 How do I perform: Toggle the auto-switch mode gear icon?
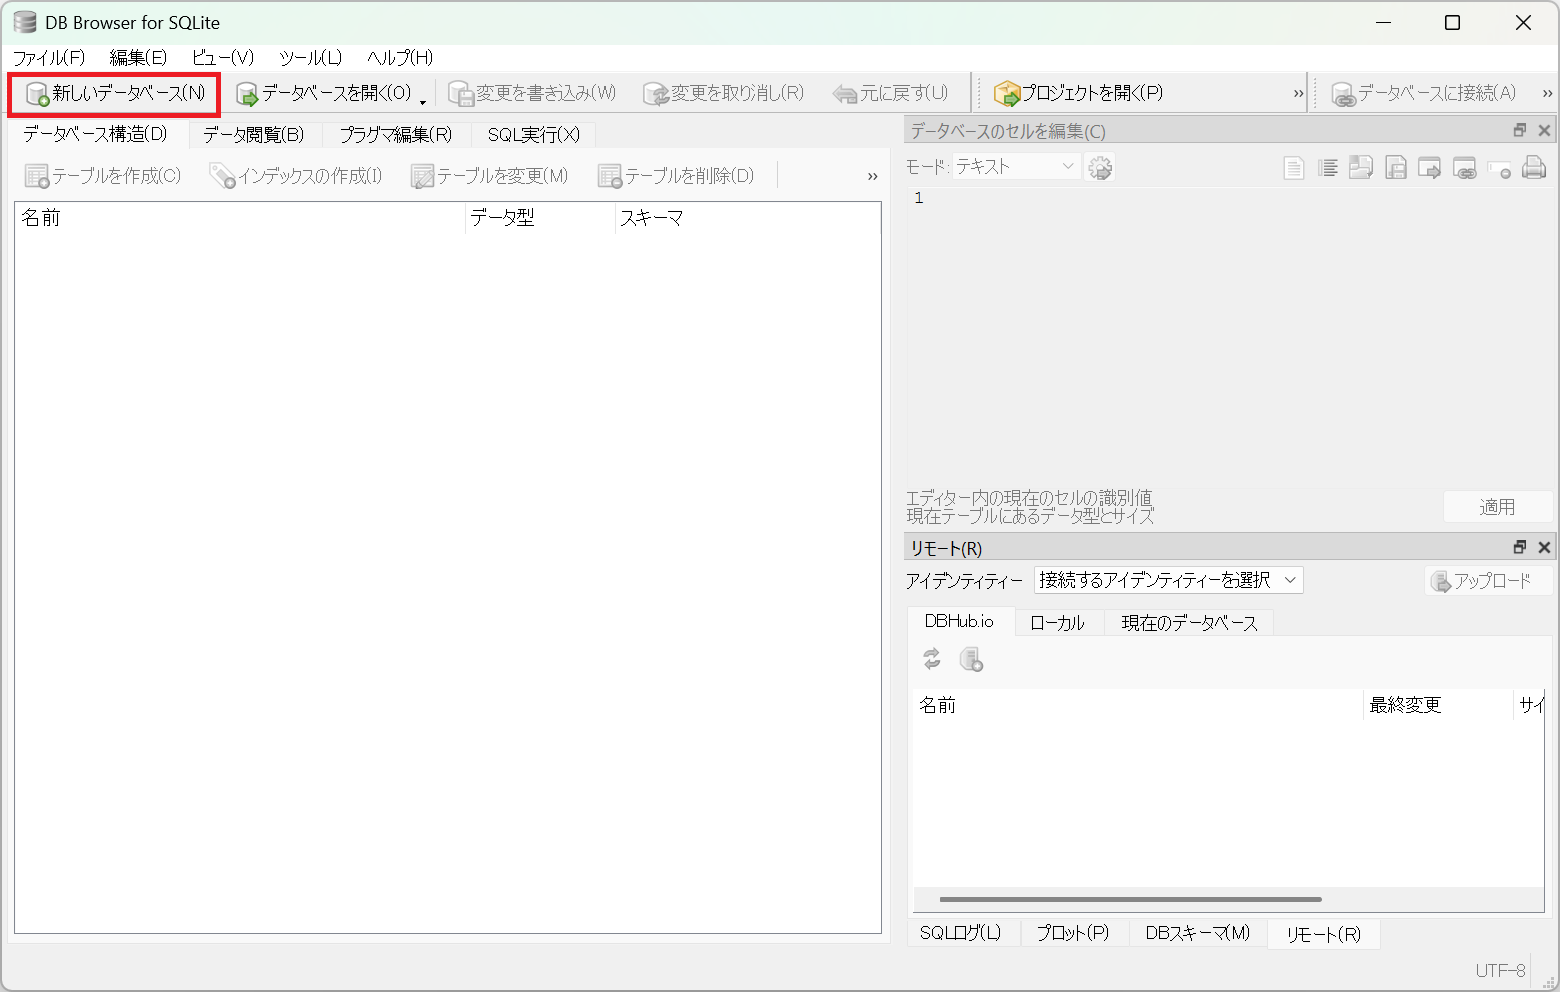[x=1100, y=167]
